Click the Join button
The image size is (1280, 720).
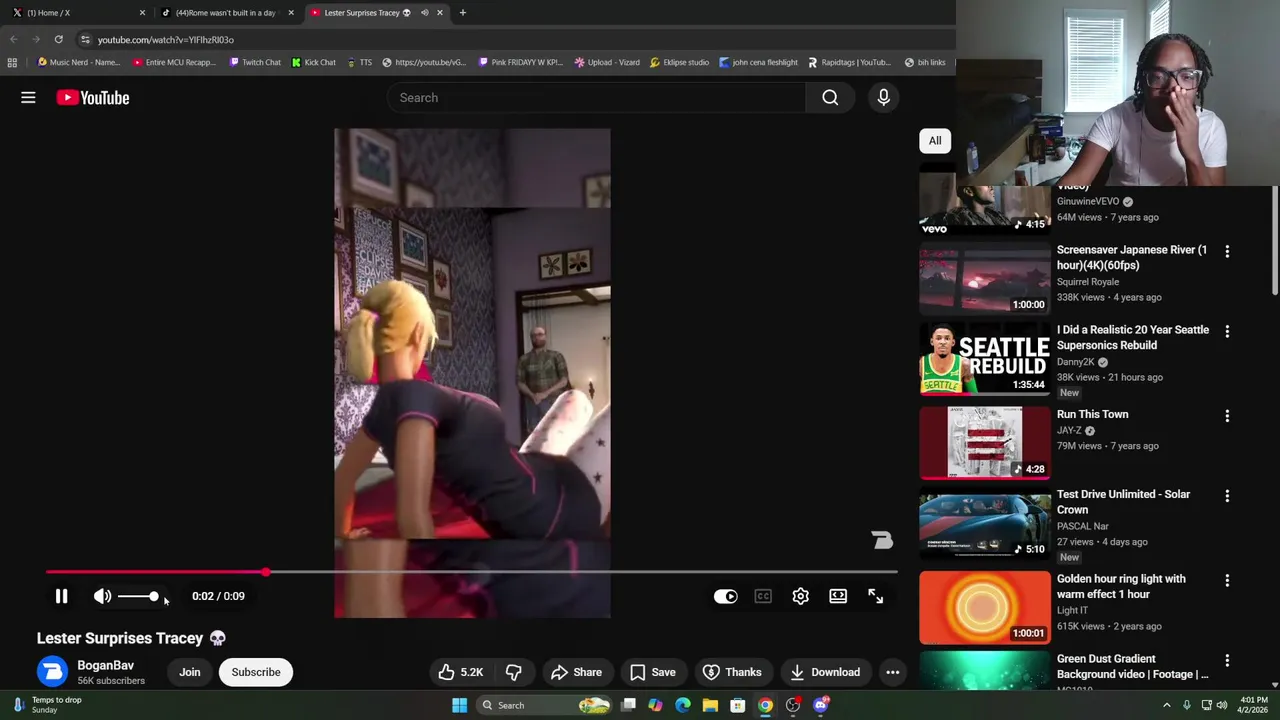click(x=190, y=672)
